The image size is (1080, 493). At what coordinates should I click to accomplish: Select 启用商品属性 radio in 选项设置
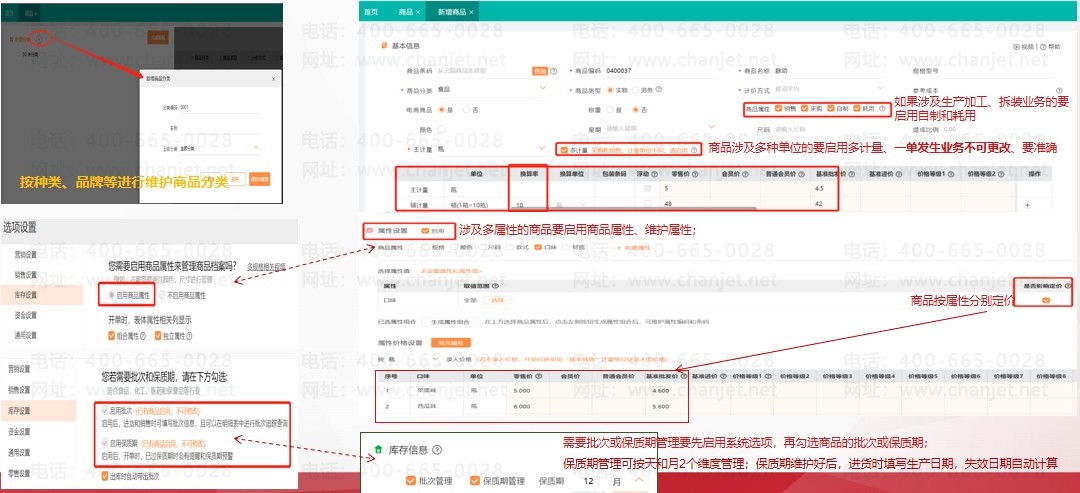tap(112, 295)
